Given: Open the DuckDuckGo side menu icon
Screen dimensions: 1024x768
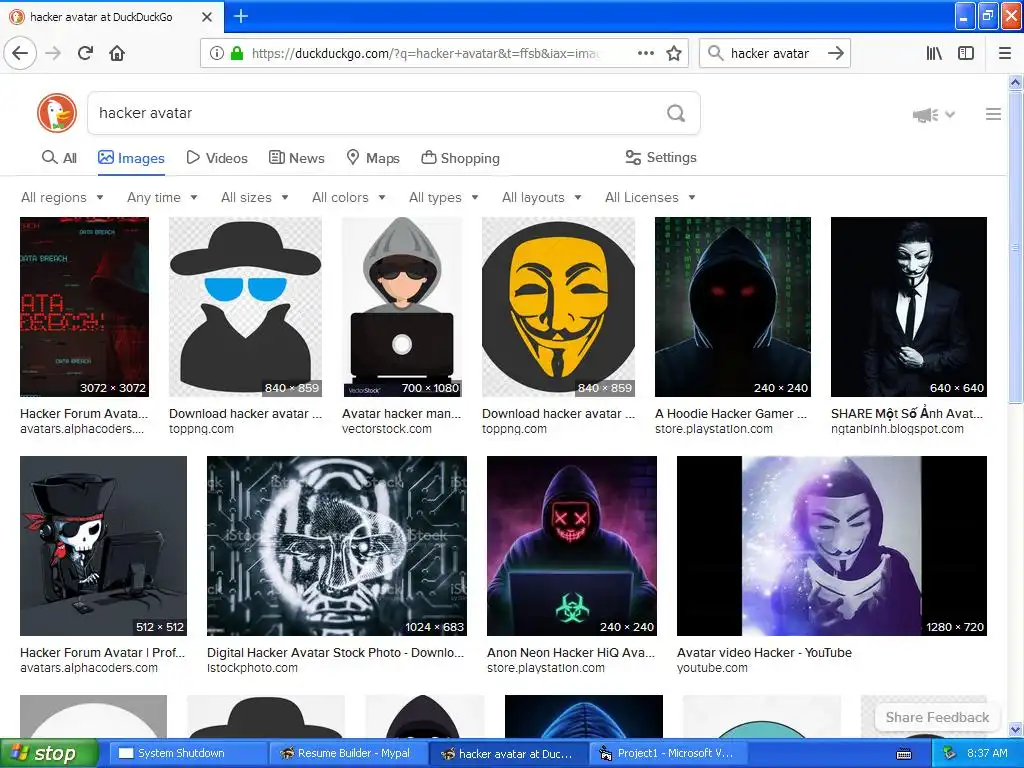Looking at the screenshot, I should 993,114.
